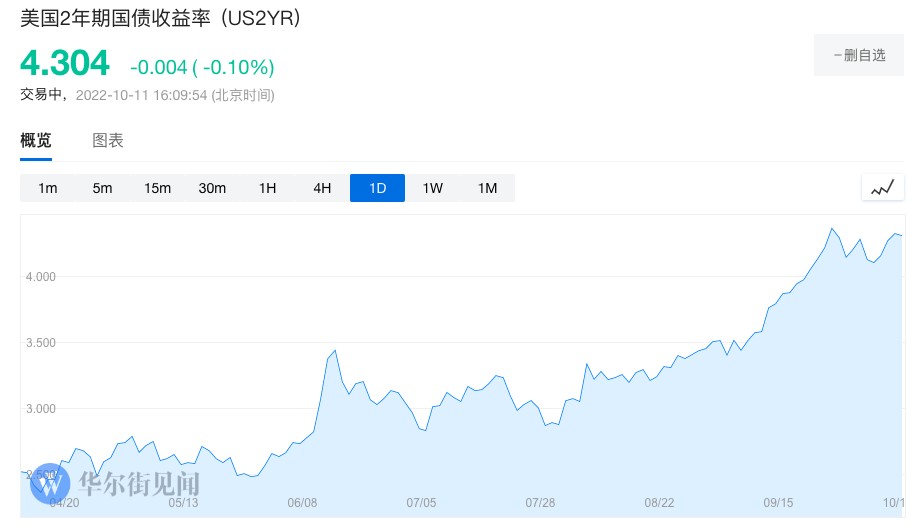Switch chart to 1H interval
The image size is (918, 528).
(267, 188)
